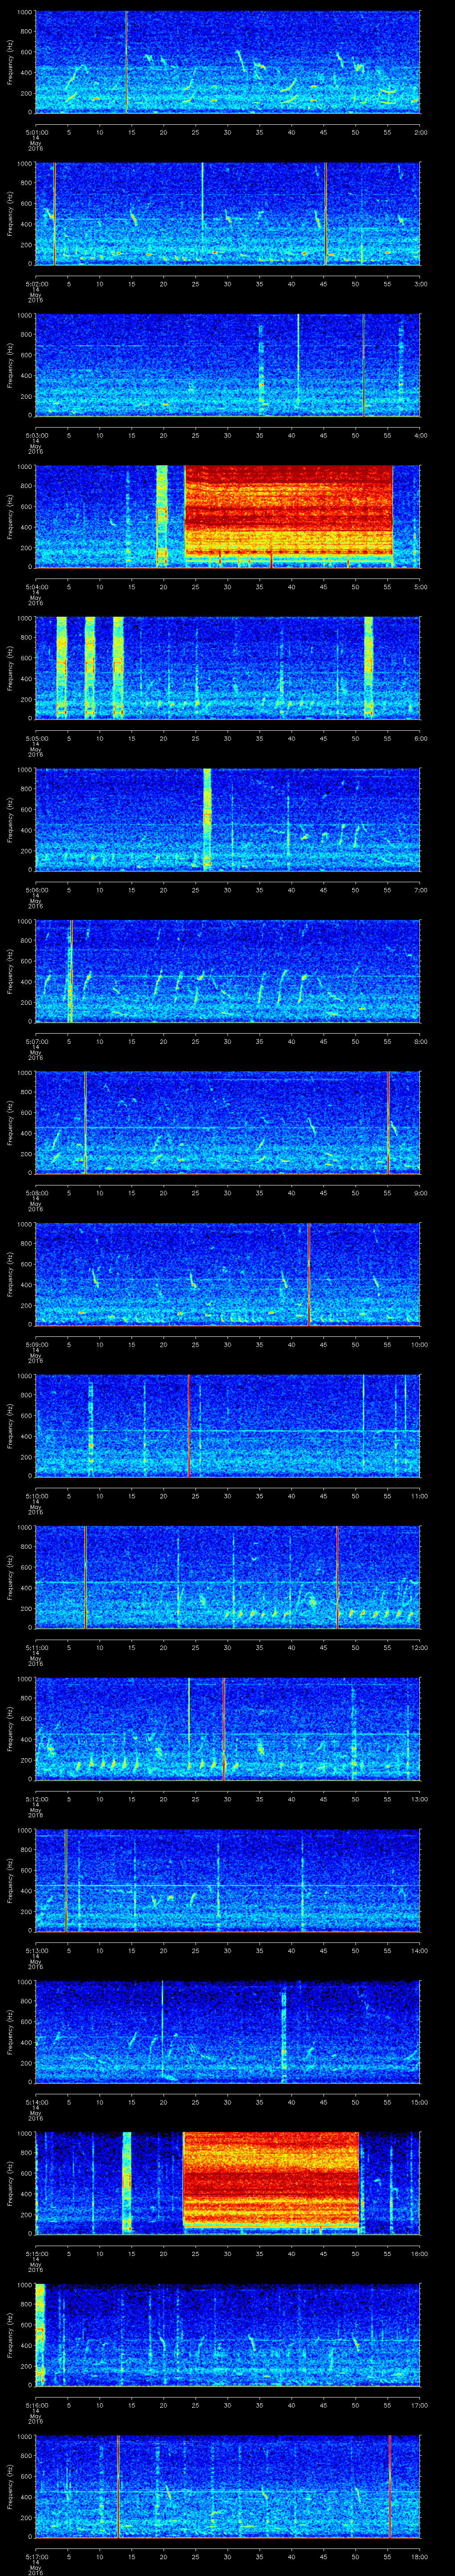Click the "5:05:00" start time label

tap(36, 738)
